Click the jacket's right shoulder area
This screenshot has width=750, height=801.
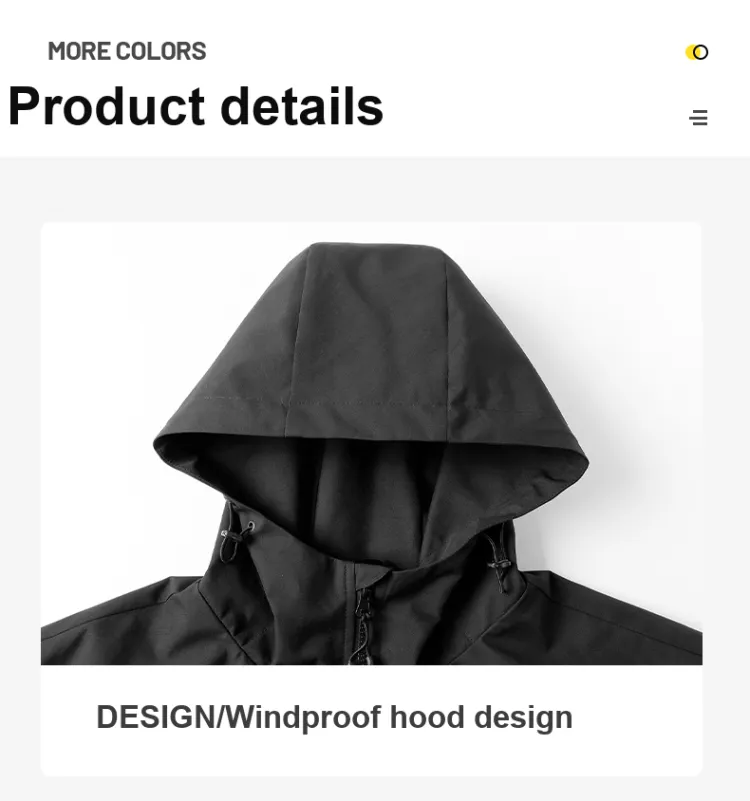pyautogui.click(x=613, y=618)
